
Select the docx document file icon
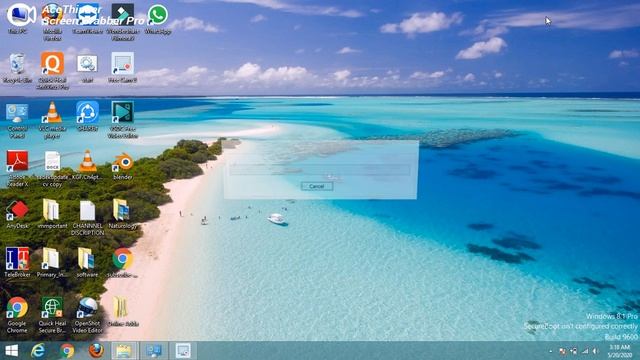[x=52, y=161]
